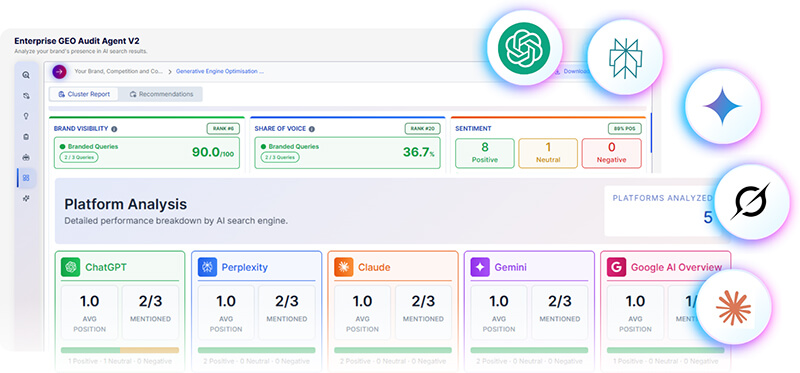Viewport: 800px width, 373px height.
Task: Click the Gemini sentiment progress bar
Action: click(529, 351)
